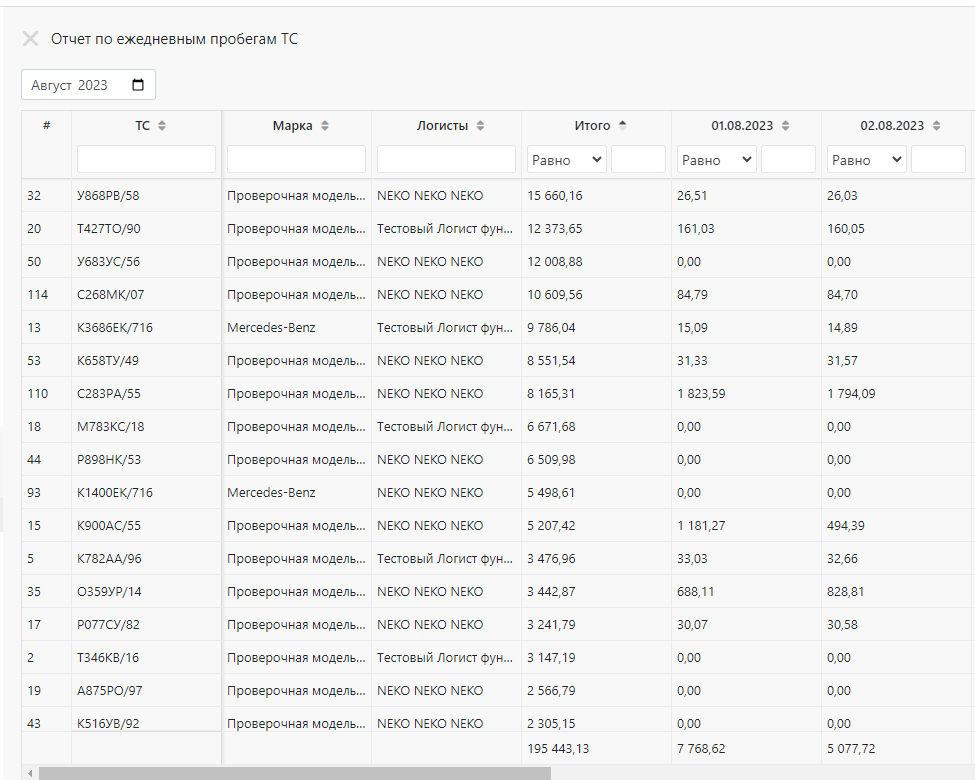Open Равно dropdown under 01.08.2023
The height and width of the screenshot is (780, 975).
point(716,159)
